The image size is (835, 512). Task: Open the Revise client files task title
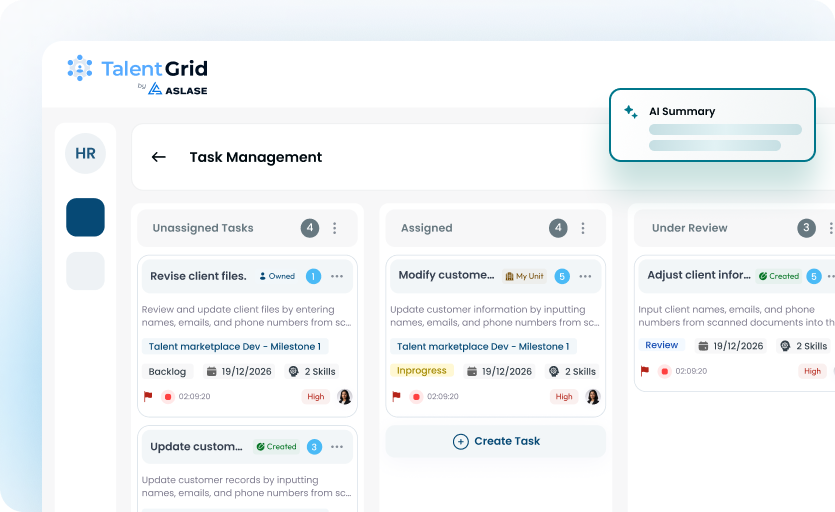pos(198,276)
